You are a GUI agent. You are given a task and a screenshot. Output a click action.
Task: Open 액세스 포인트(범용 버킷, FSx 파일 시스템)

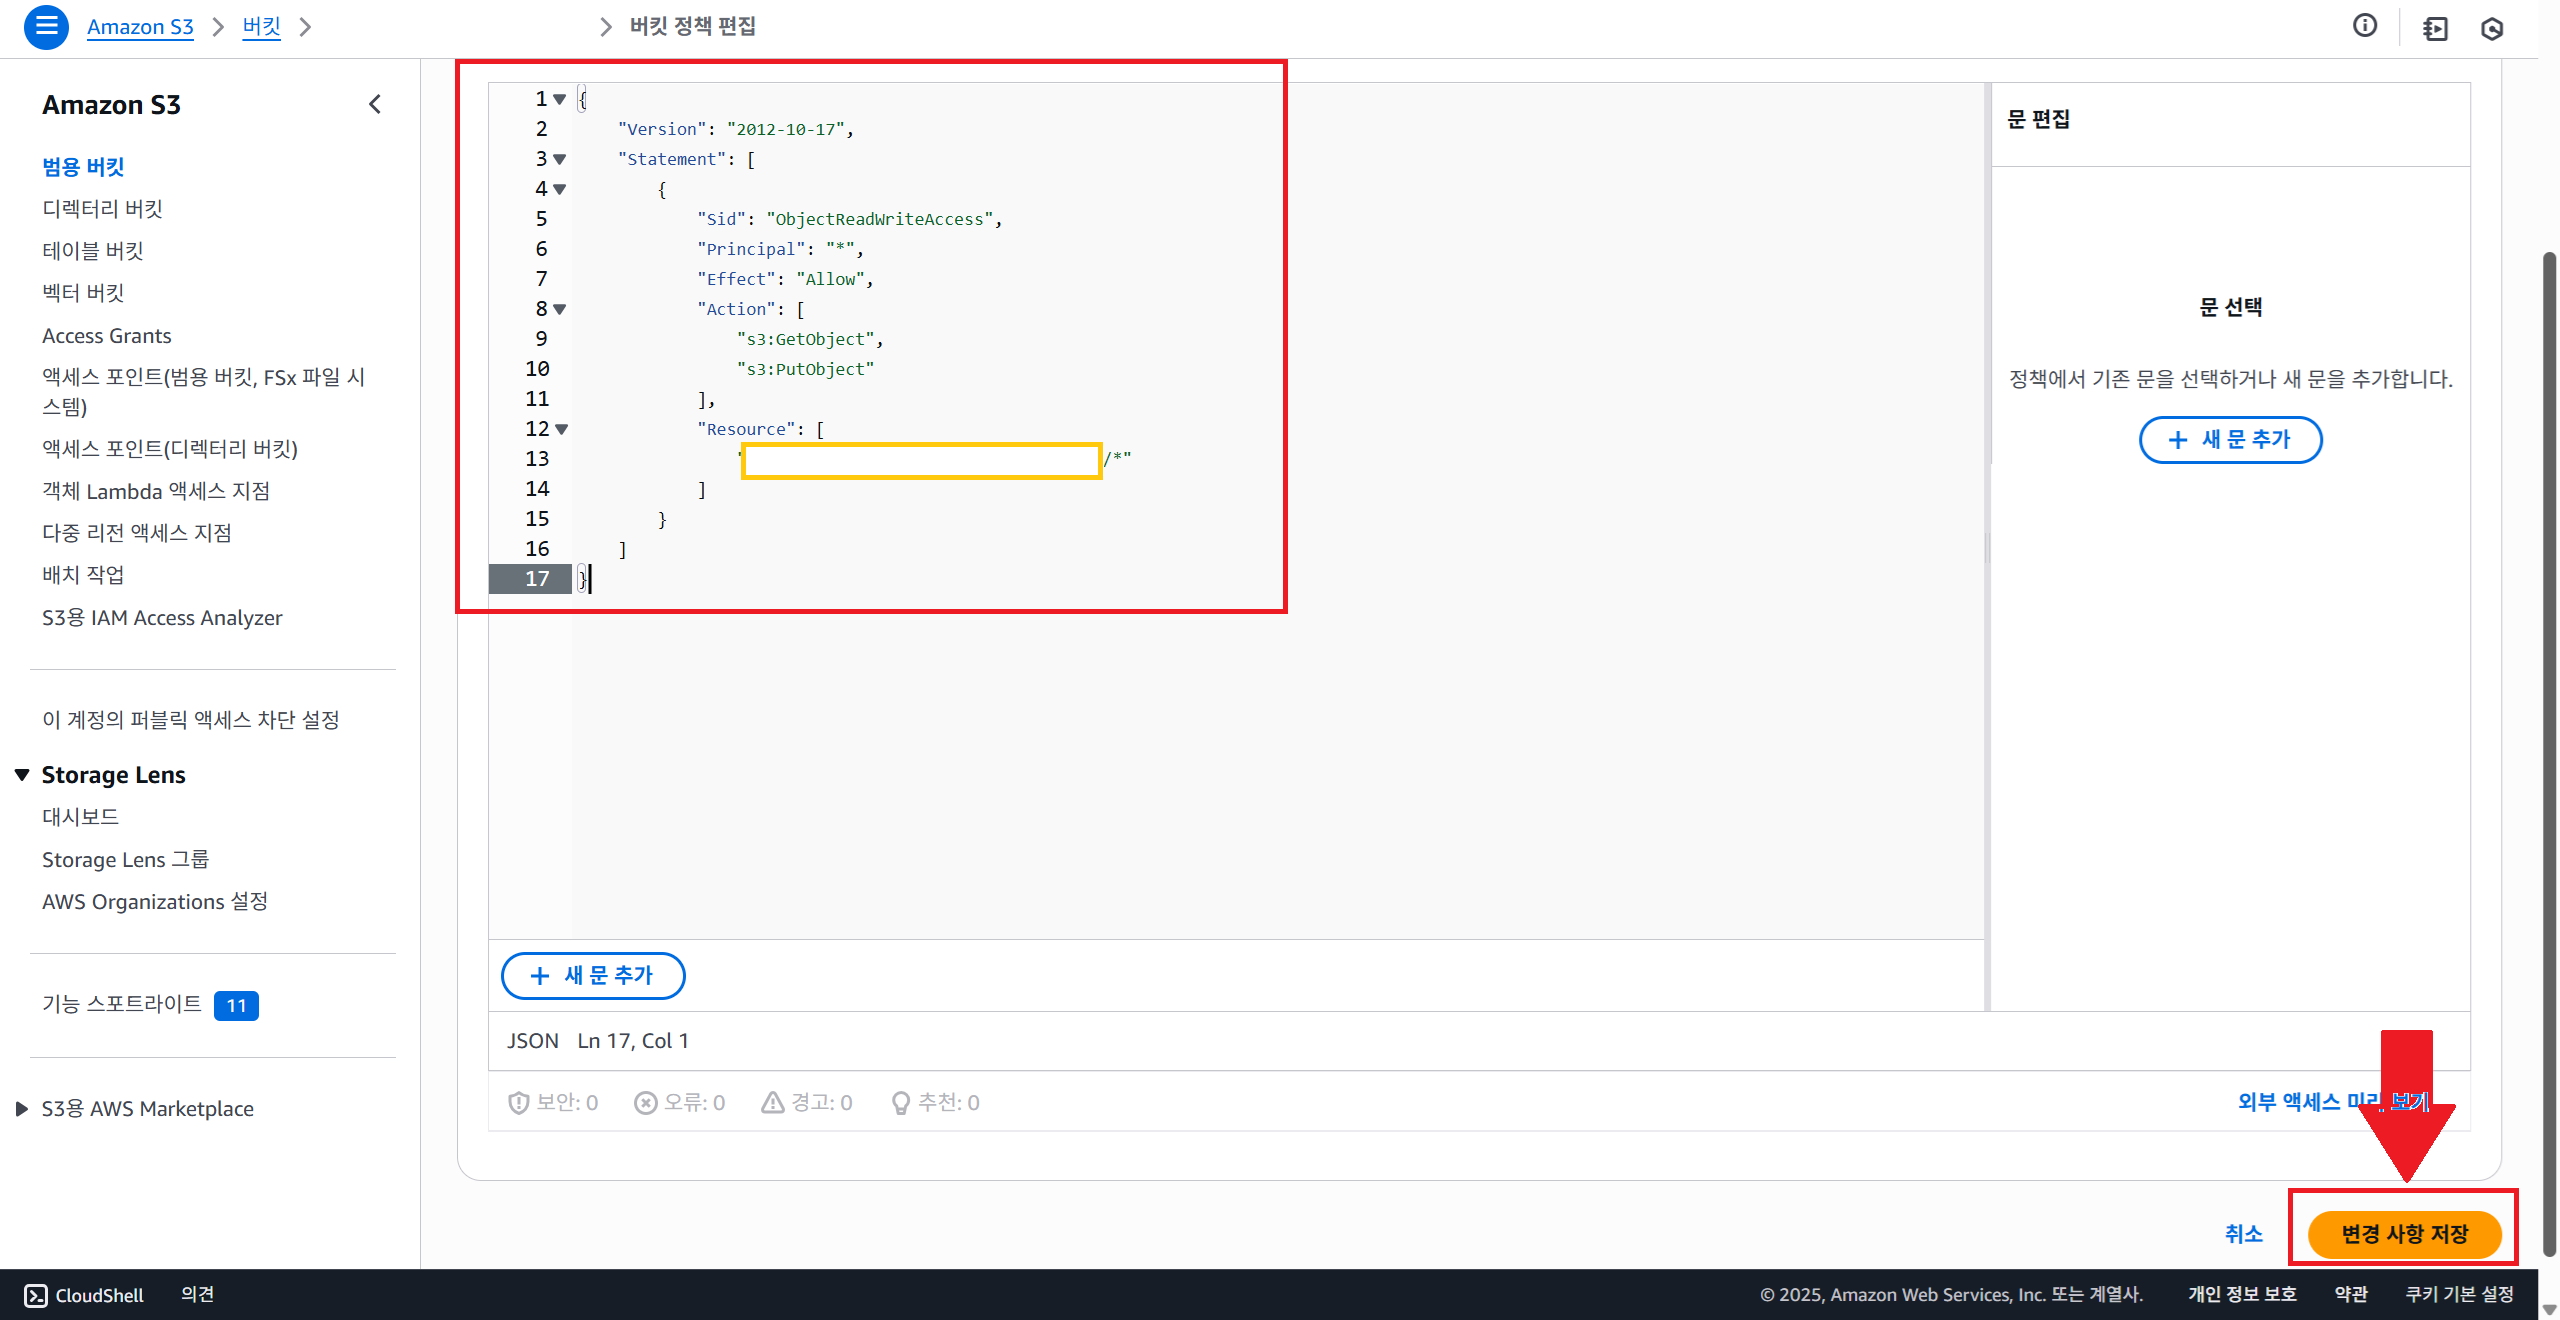204,391
